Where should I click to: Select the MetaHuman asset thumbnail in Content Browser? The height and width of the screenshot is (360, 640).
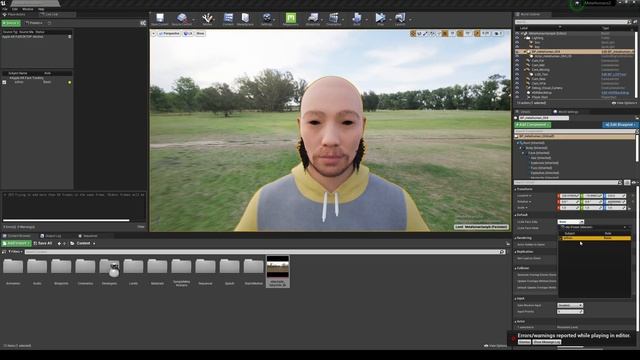[278, 271]
